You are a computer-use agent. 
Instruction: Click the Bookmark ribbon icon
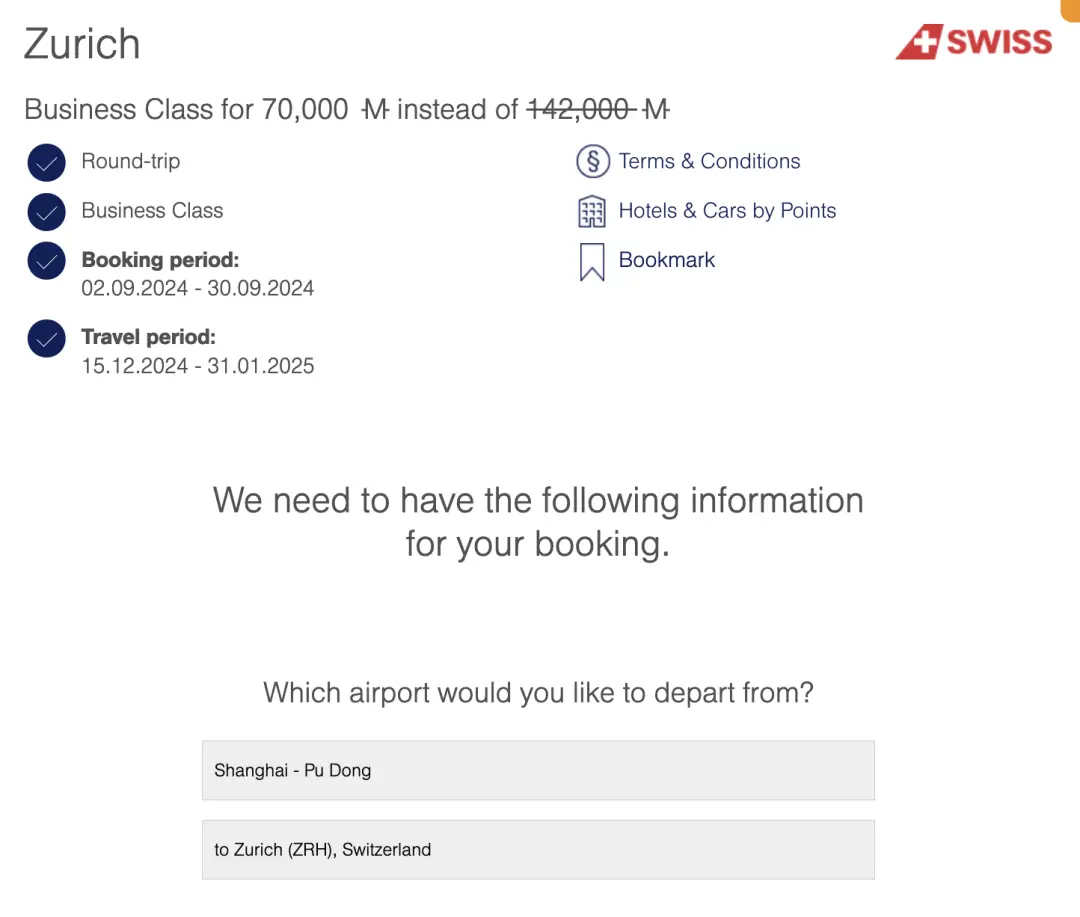(x=592, y=262)
